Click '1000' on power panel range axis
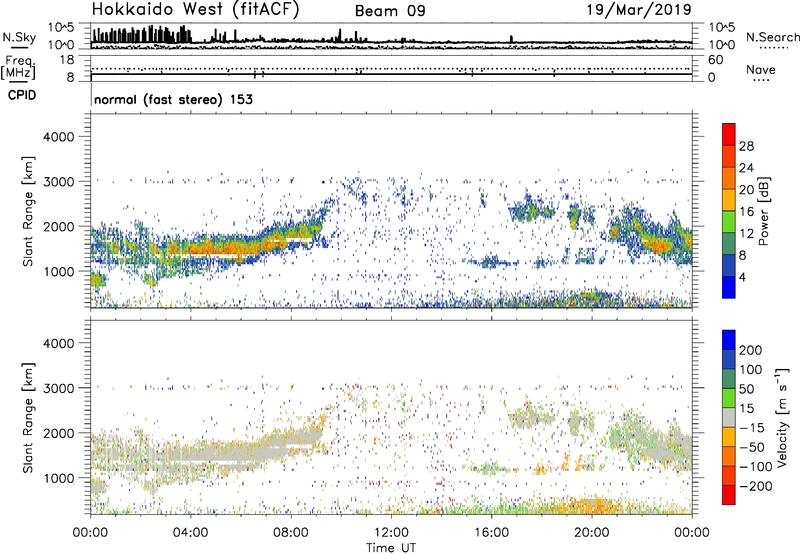This screenshot has height=554, width=800. 58,271
